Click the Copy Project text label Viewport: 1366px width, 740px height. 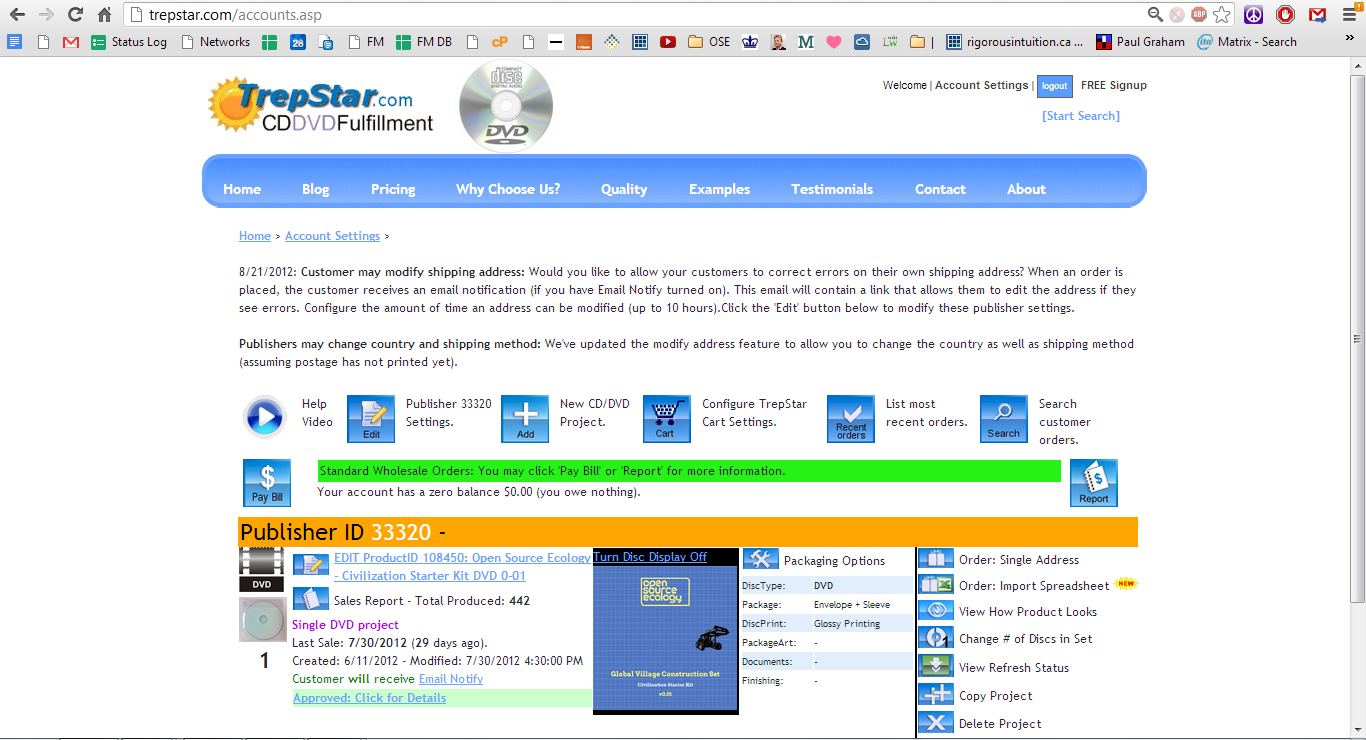(996, 695)
